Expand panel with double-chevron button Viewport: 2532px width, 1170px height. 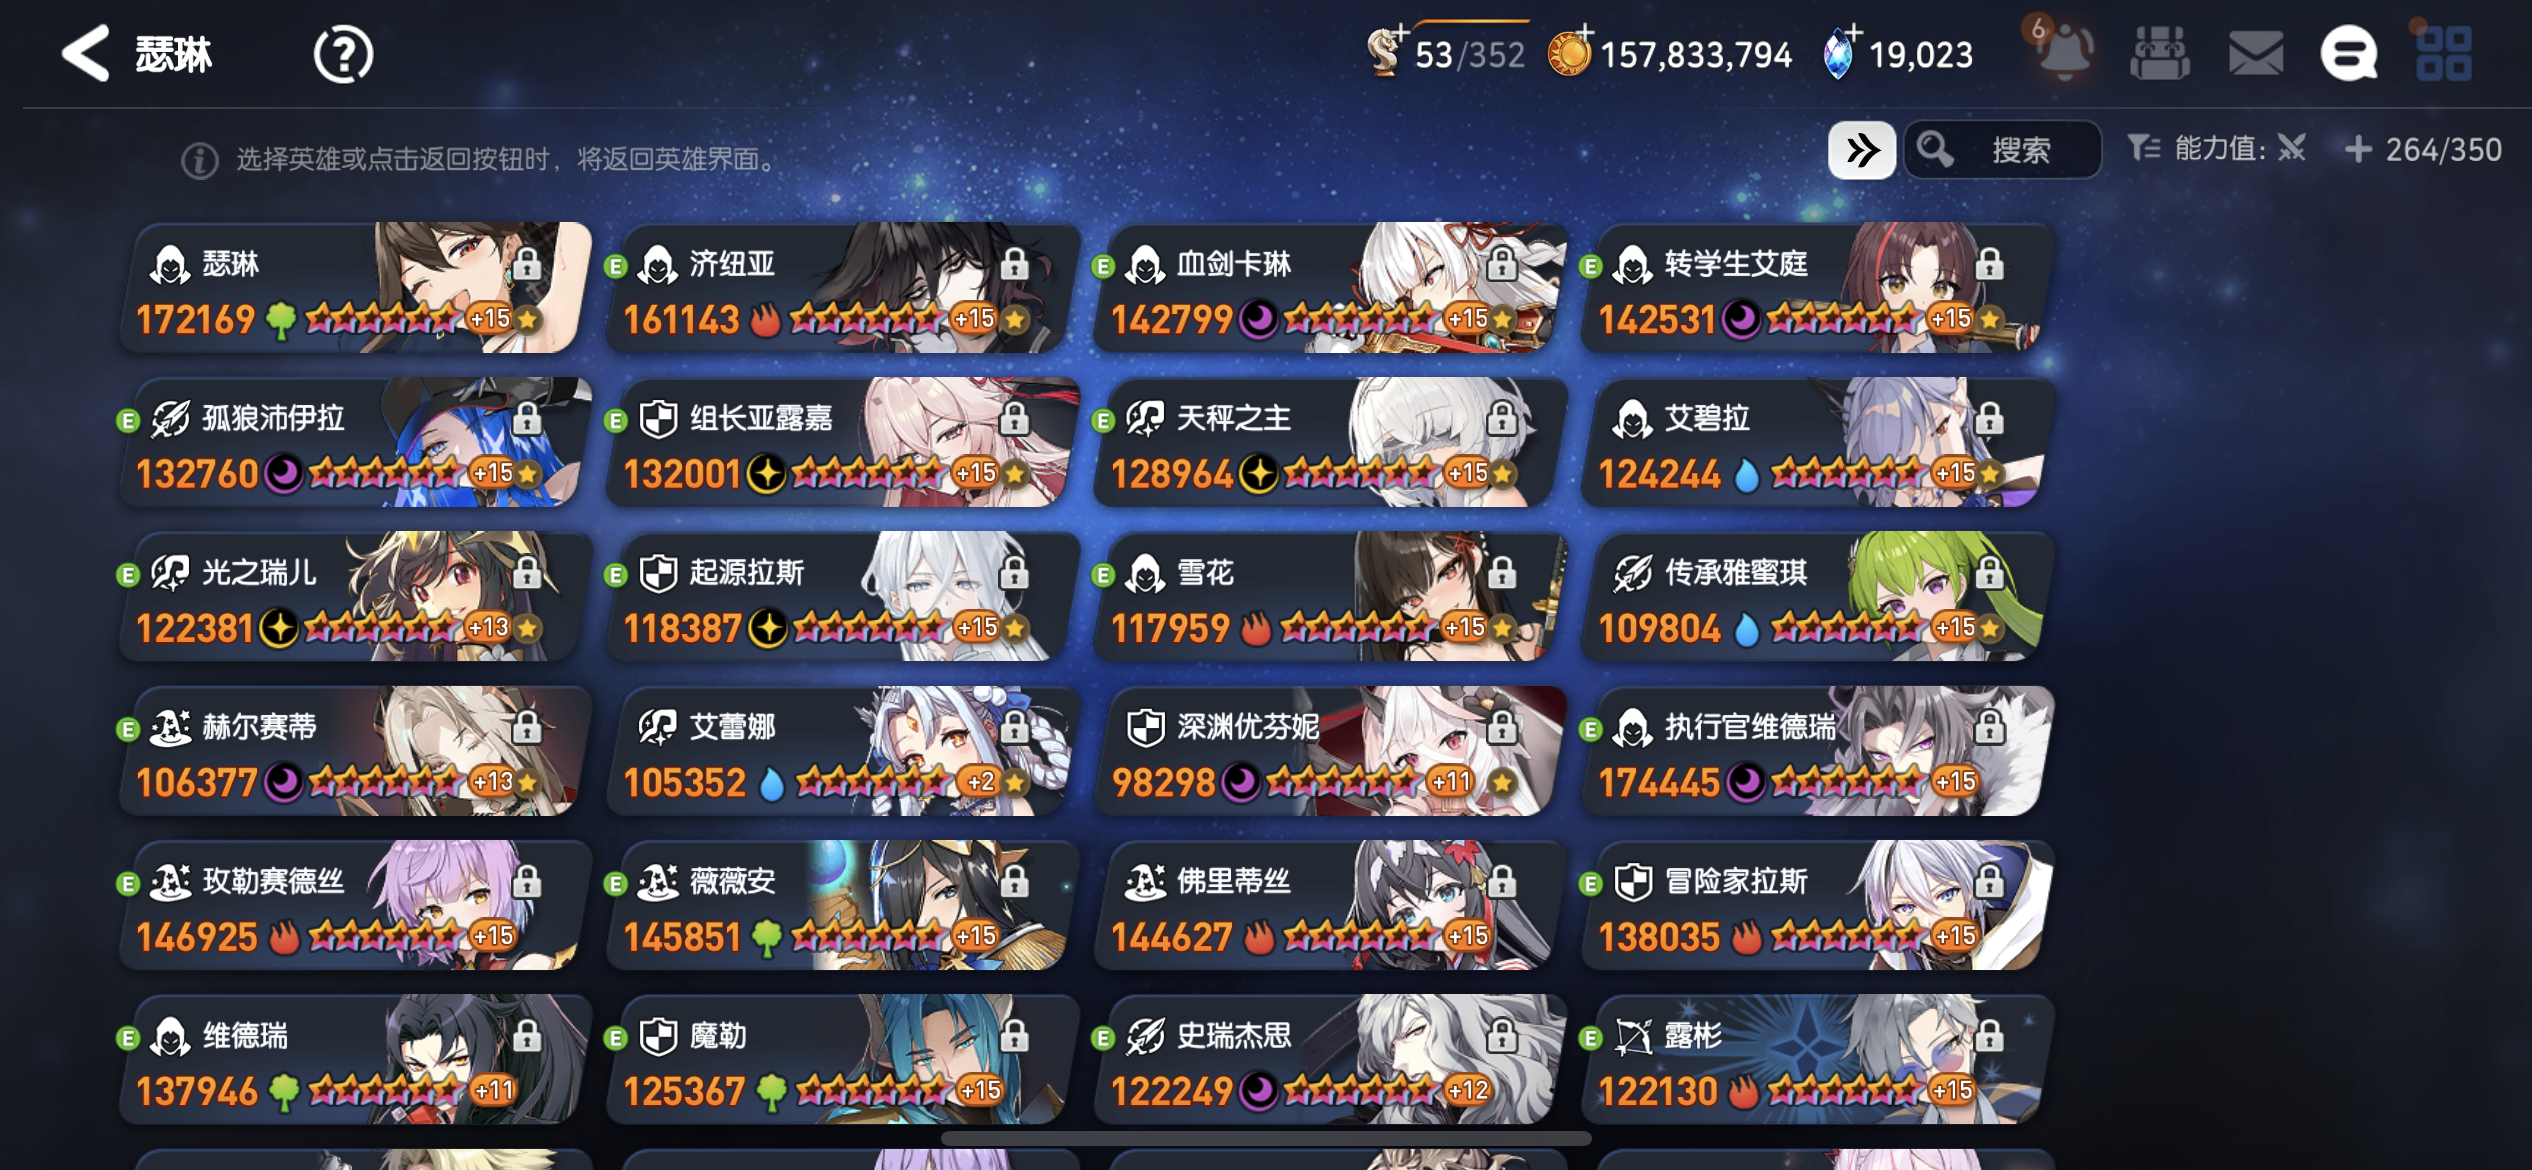1862,151
